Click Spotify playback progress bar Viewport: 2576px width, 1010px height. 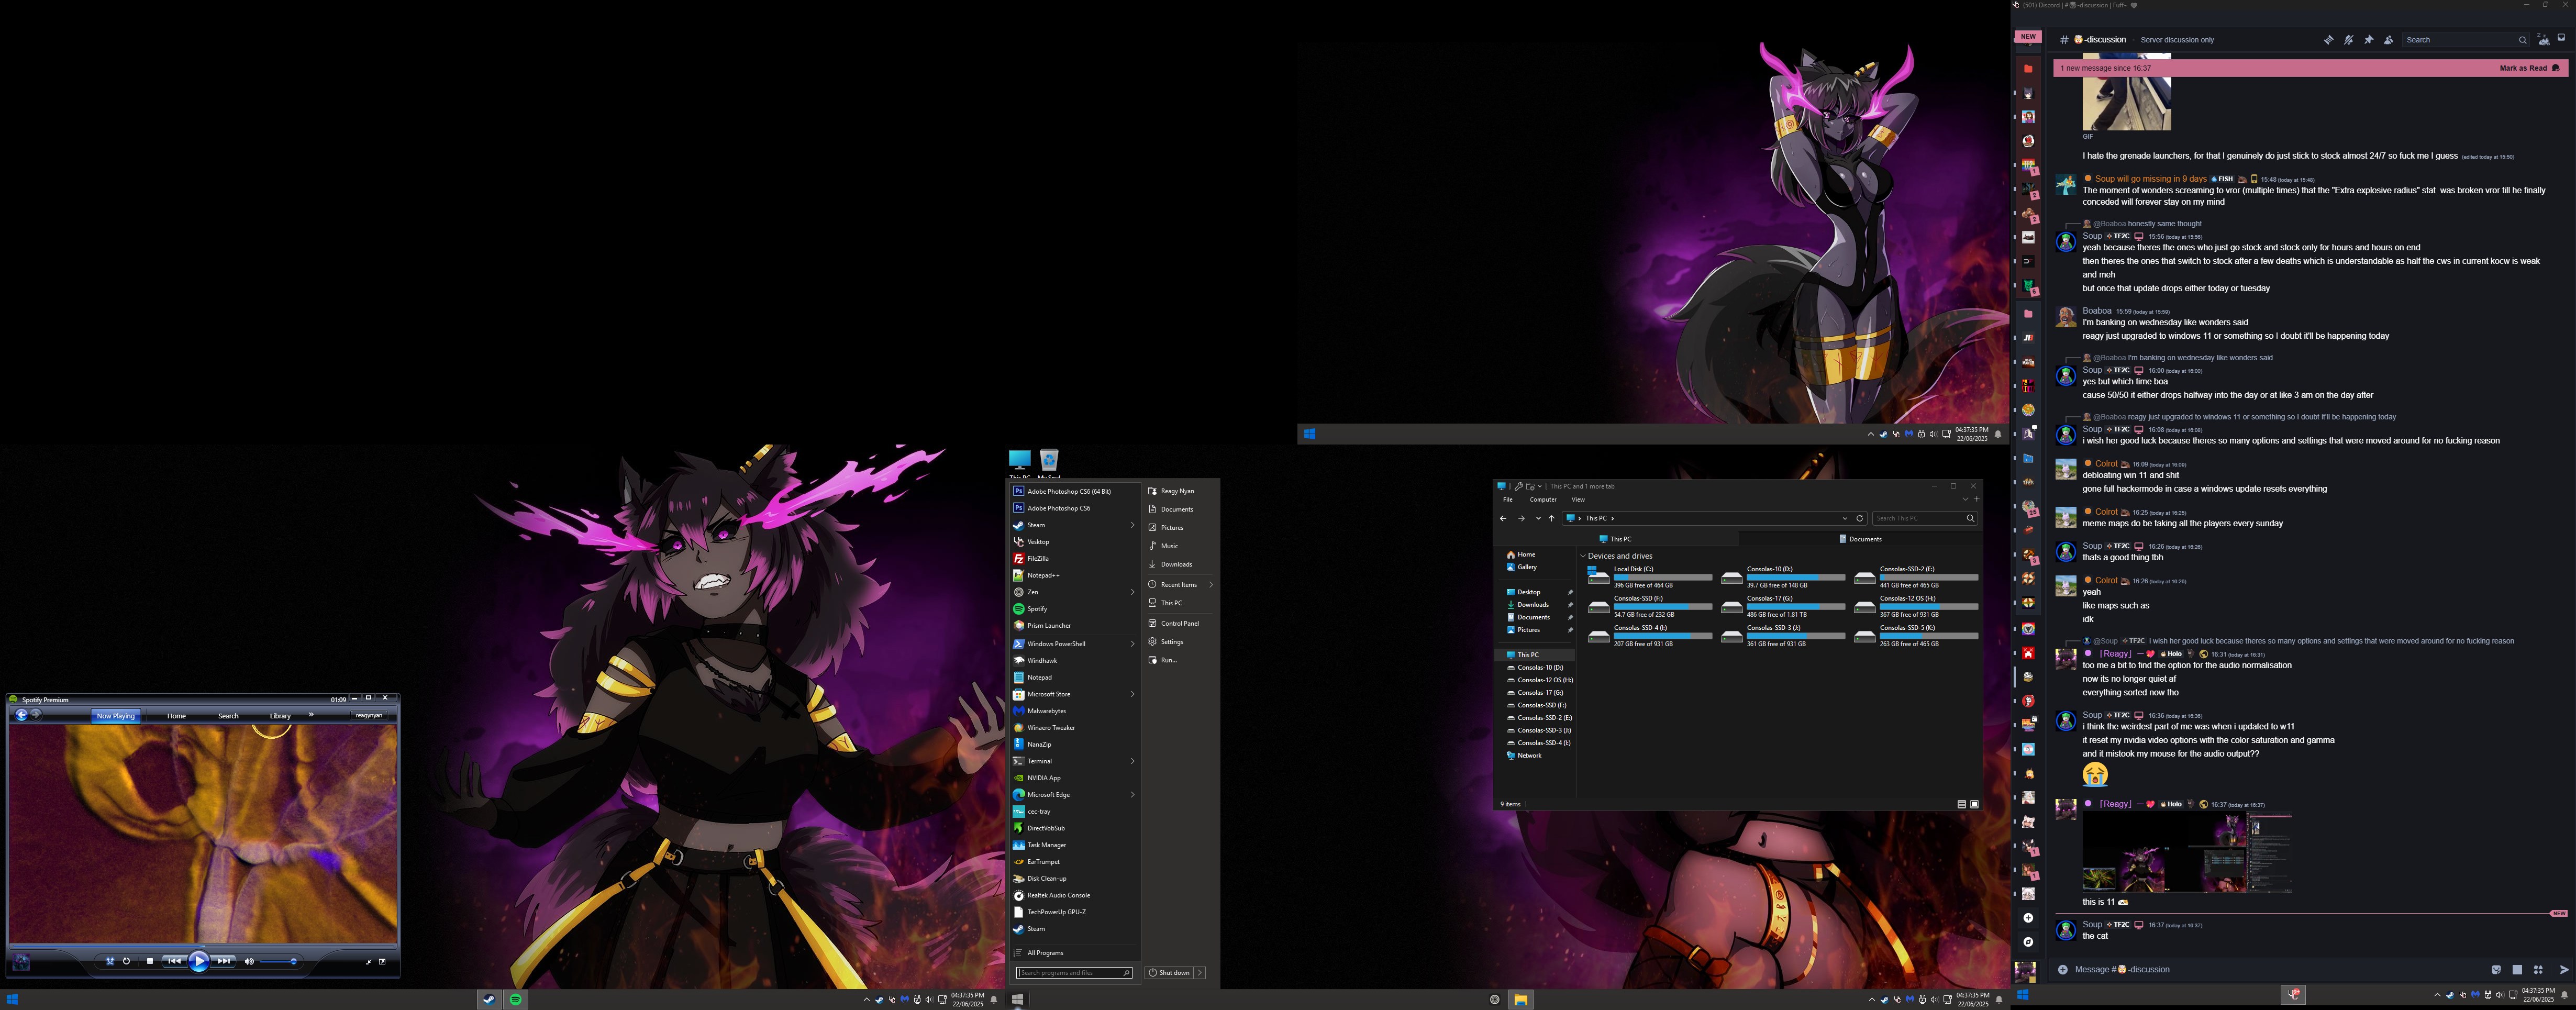(x=203, y=945)
